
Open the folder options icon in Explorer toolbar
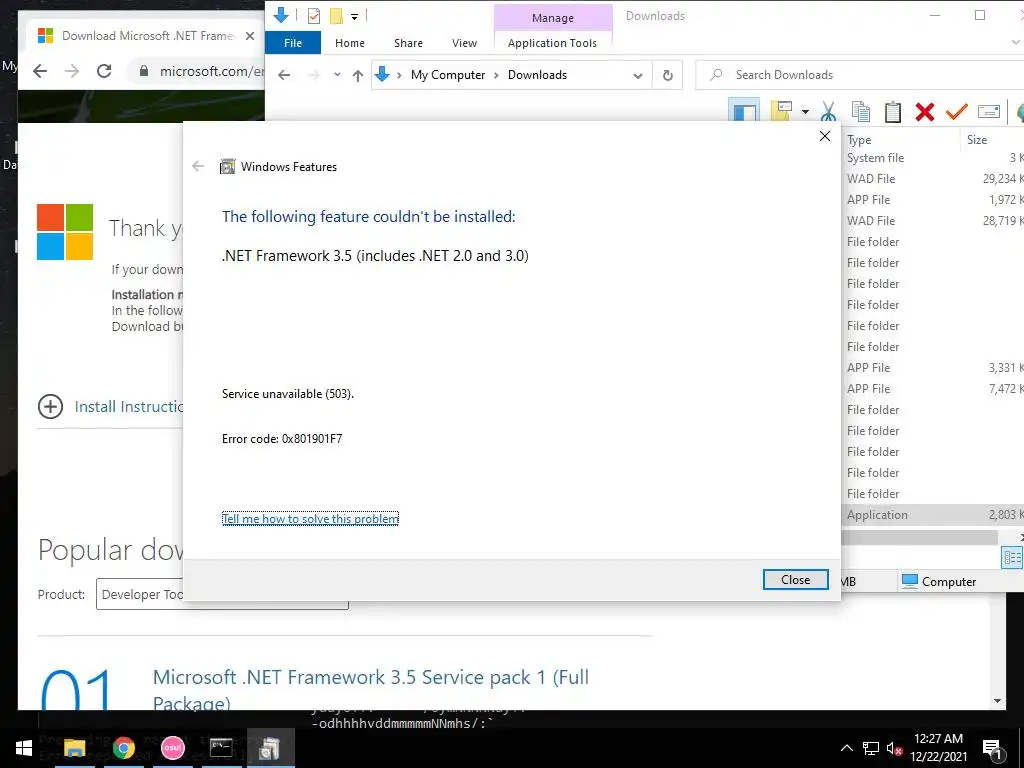(782, 110)
